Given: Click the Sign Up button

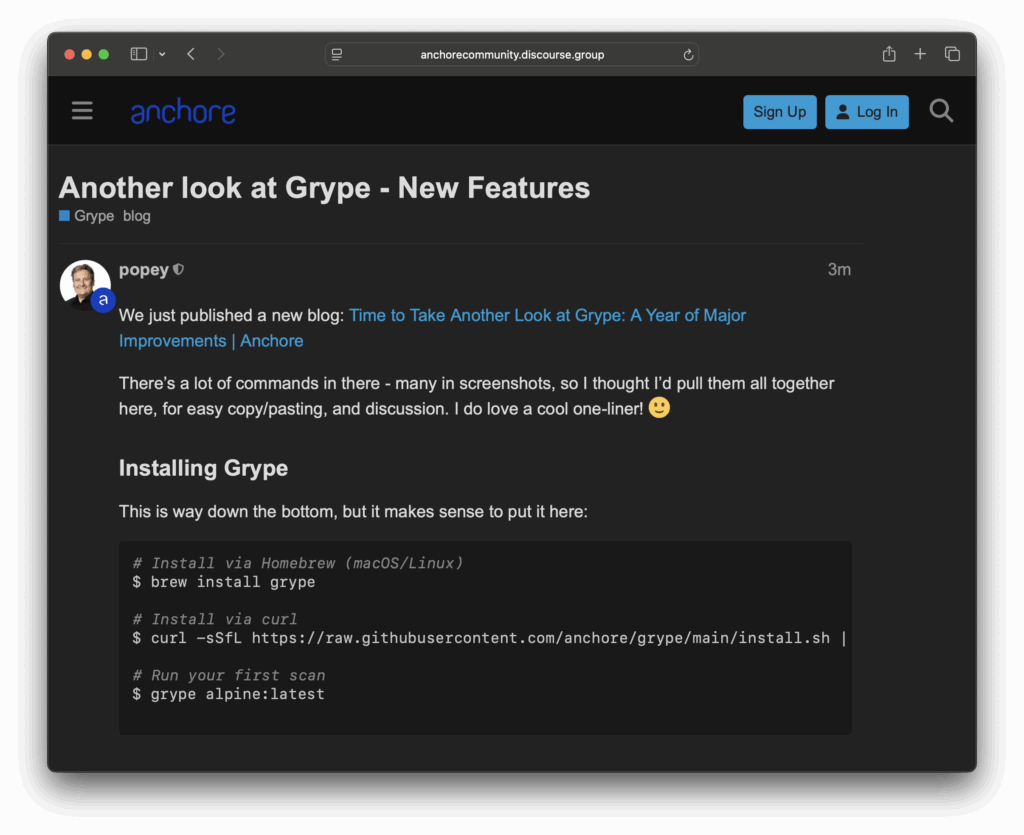Looking at the screenshot, I should 780,112.
